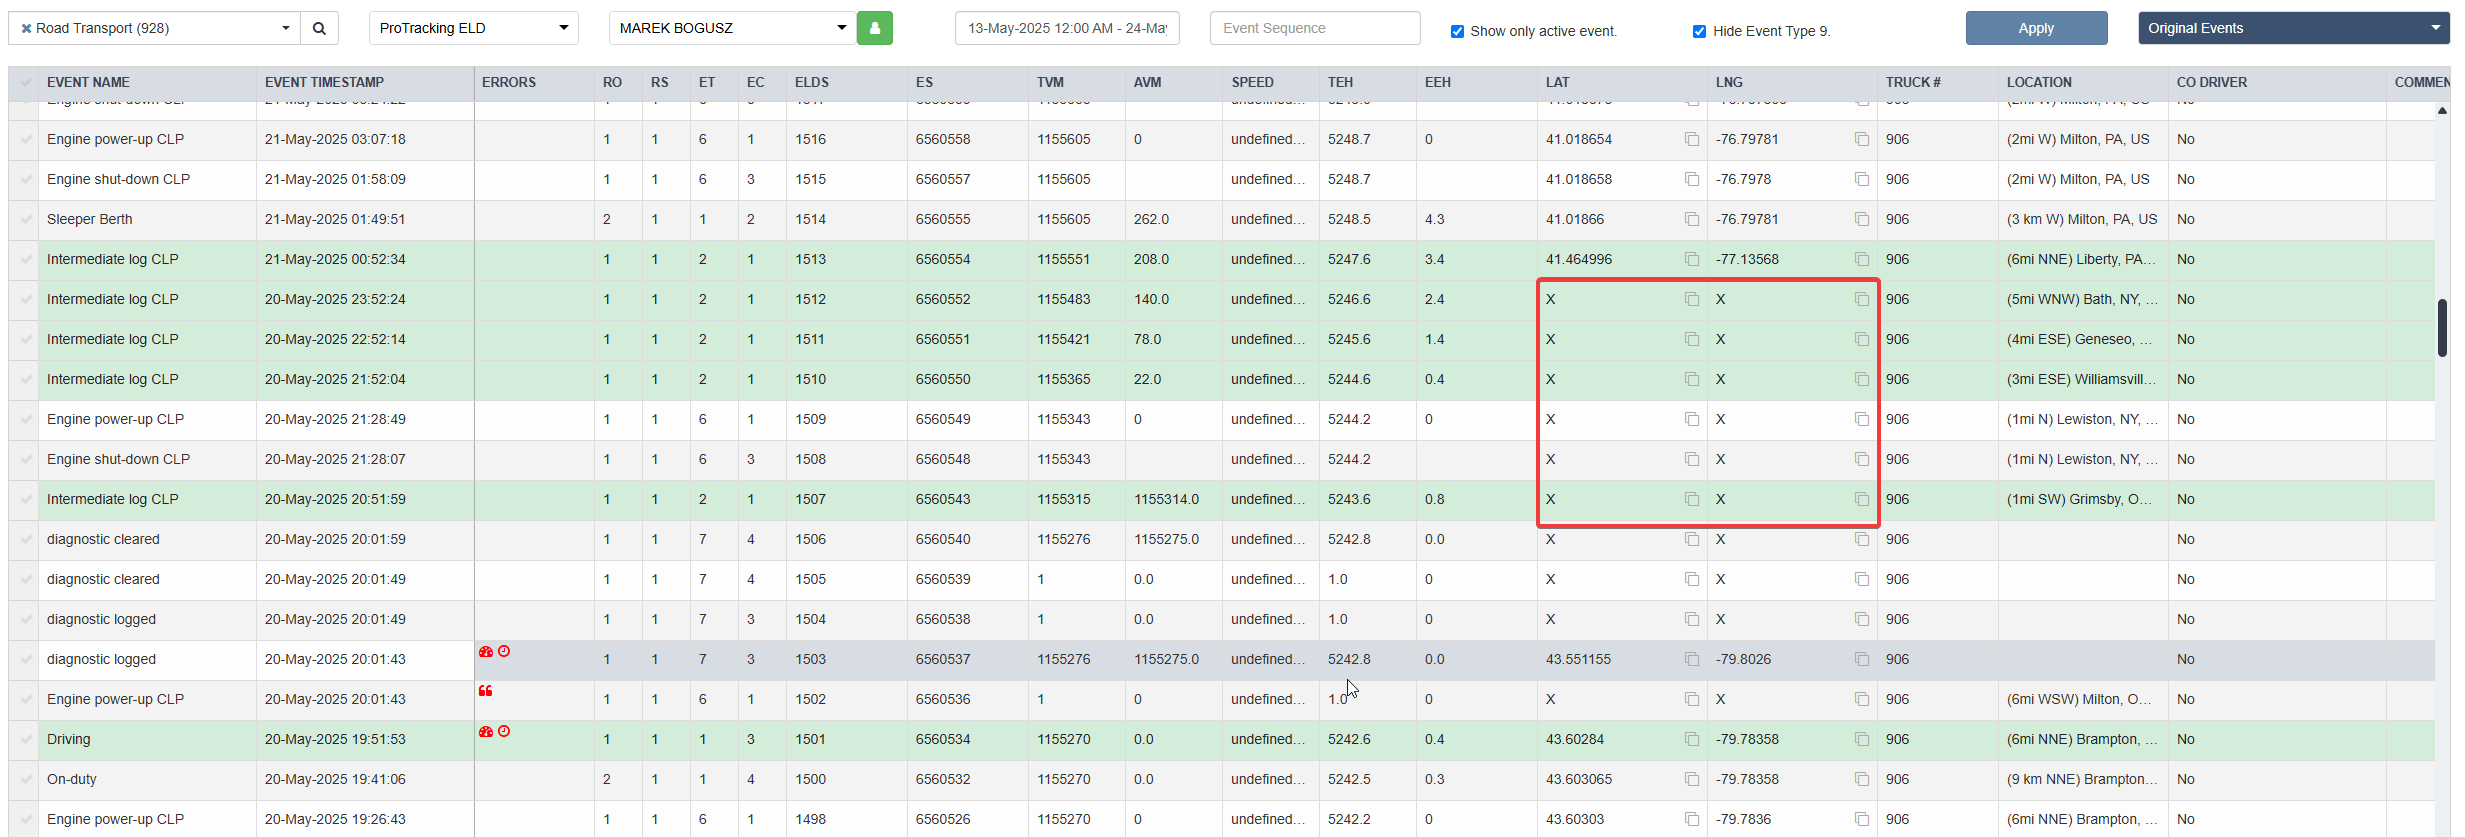Copy latitude 41.018658 via copy icon
This screenshot has height=837, width=2465.
point(1691,179)
